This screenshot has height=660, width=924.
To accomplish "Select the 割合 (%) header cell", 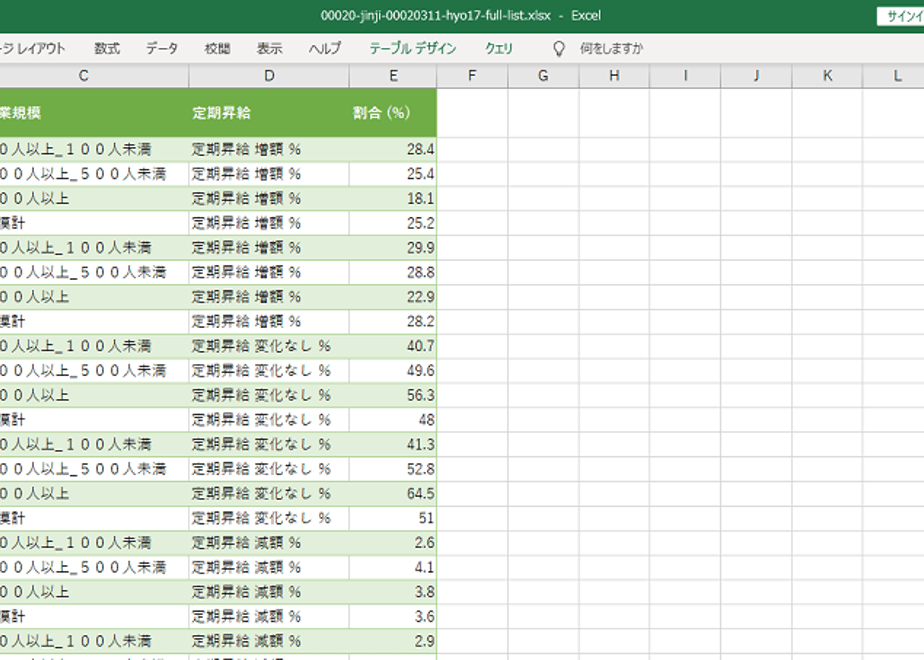I will click(x=393, y=113).
